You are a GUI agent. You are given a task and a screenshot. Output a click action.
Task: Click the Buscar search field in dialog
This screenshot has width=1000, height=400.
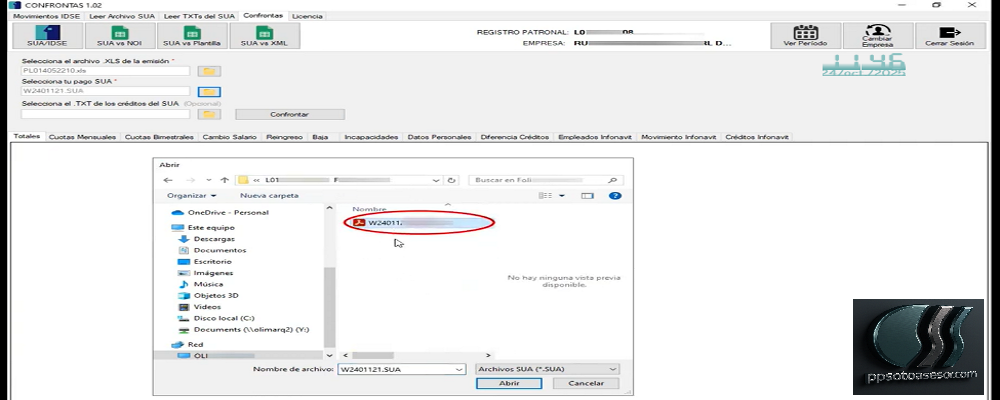pos(540,180)
